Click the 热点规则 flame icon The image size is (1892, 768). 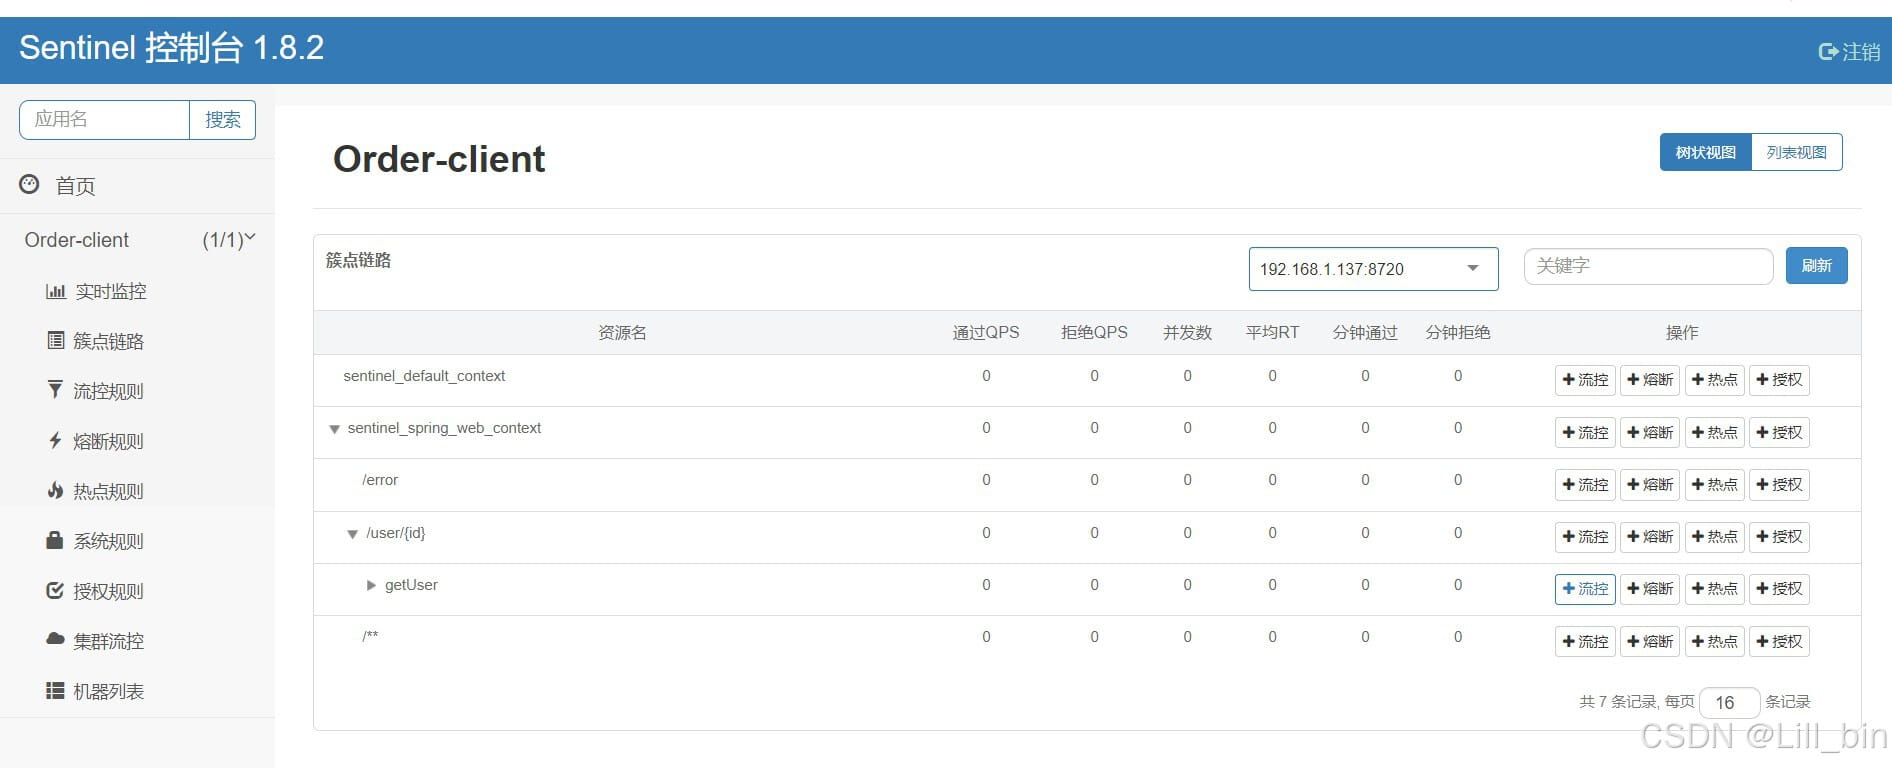click(55, 489)
